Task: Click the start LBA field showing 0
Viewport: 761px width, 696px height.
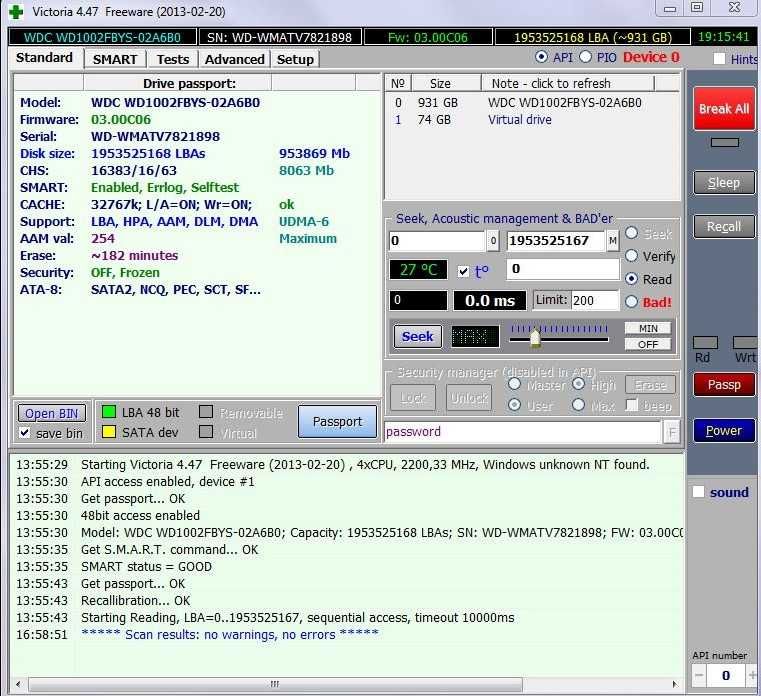Action: point(437,241)
